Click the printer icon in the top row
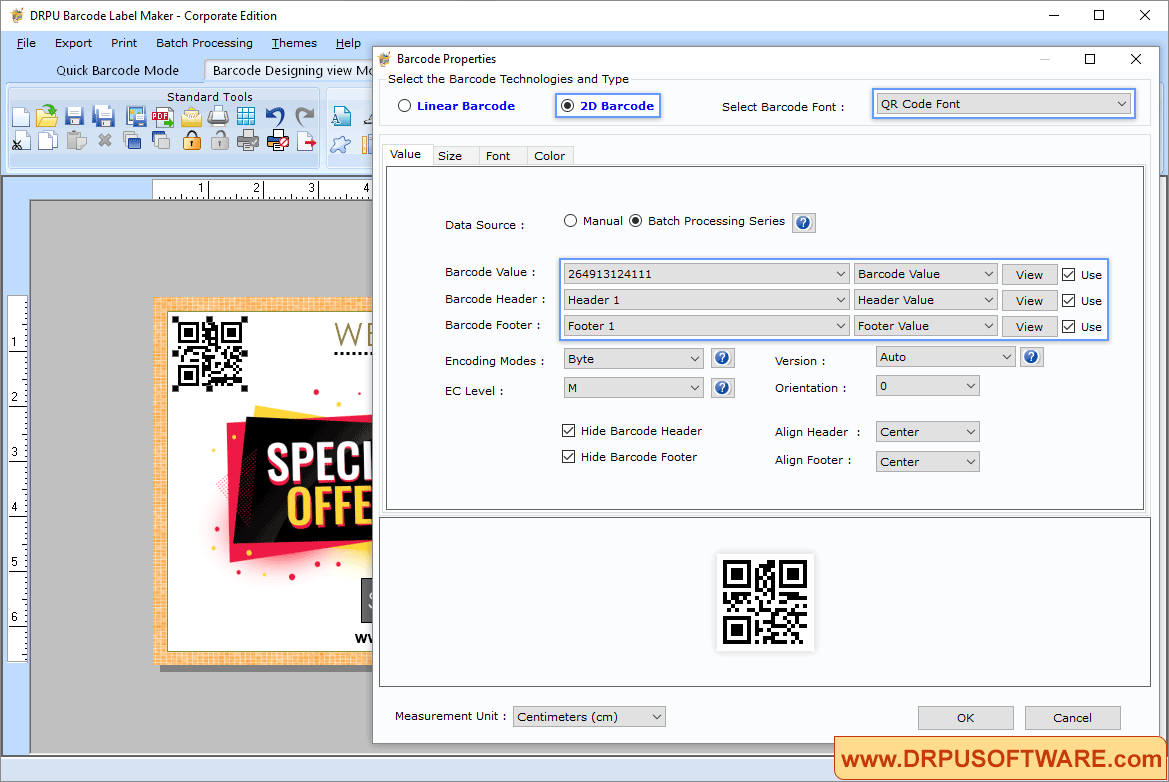1169x782 pixels. pyautogui.click(x=218, y=116)
